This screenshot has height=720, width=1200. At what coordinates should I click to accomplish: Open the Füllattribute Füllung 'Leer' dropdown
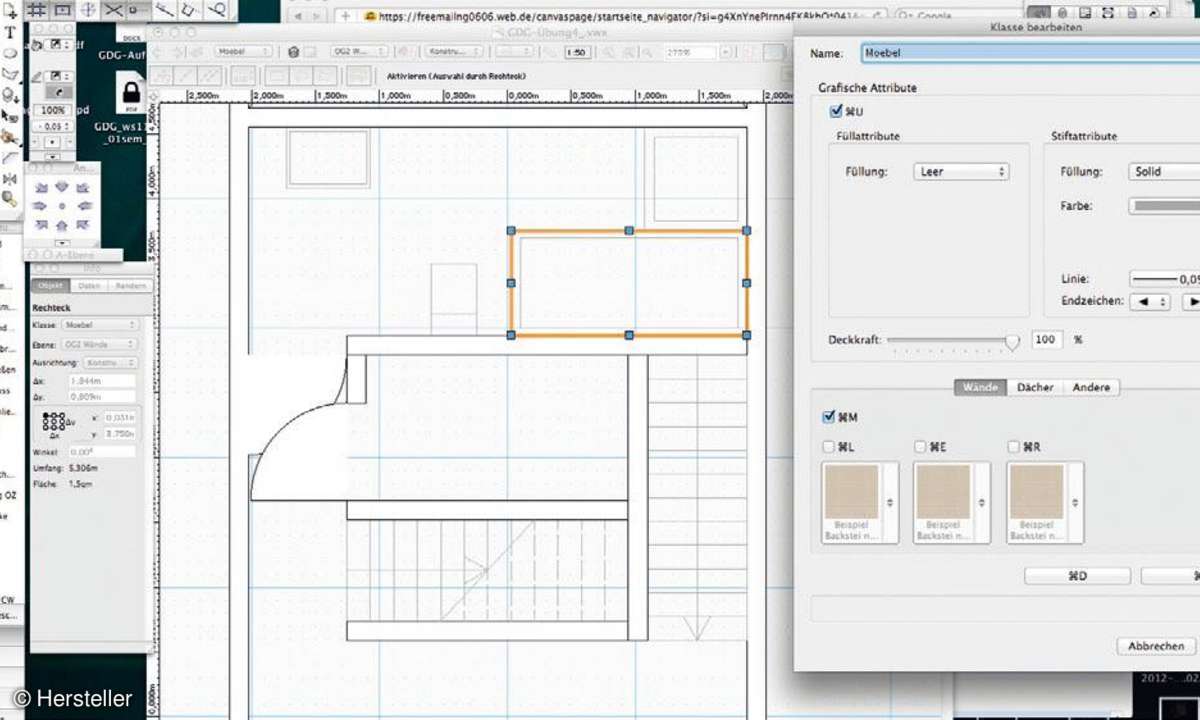pos(960,172)
